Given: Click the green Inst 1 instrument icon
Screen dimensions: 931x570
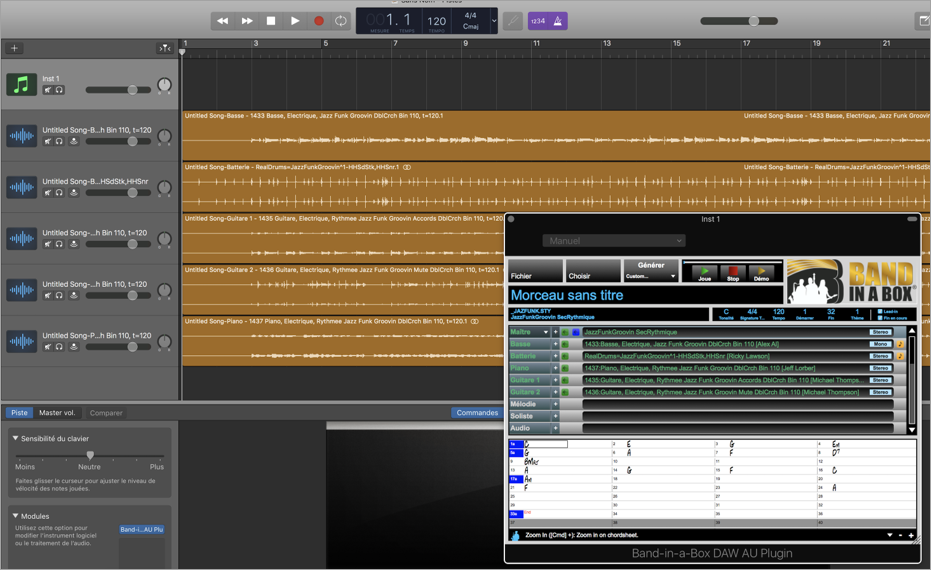Looking at the screenshot, I should pos(21,85).
